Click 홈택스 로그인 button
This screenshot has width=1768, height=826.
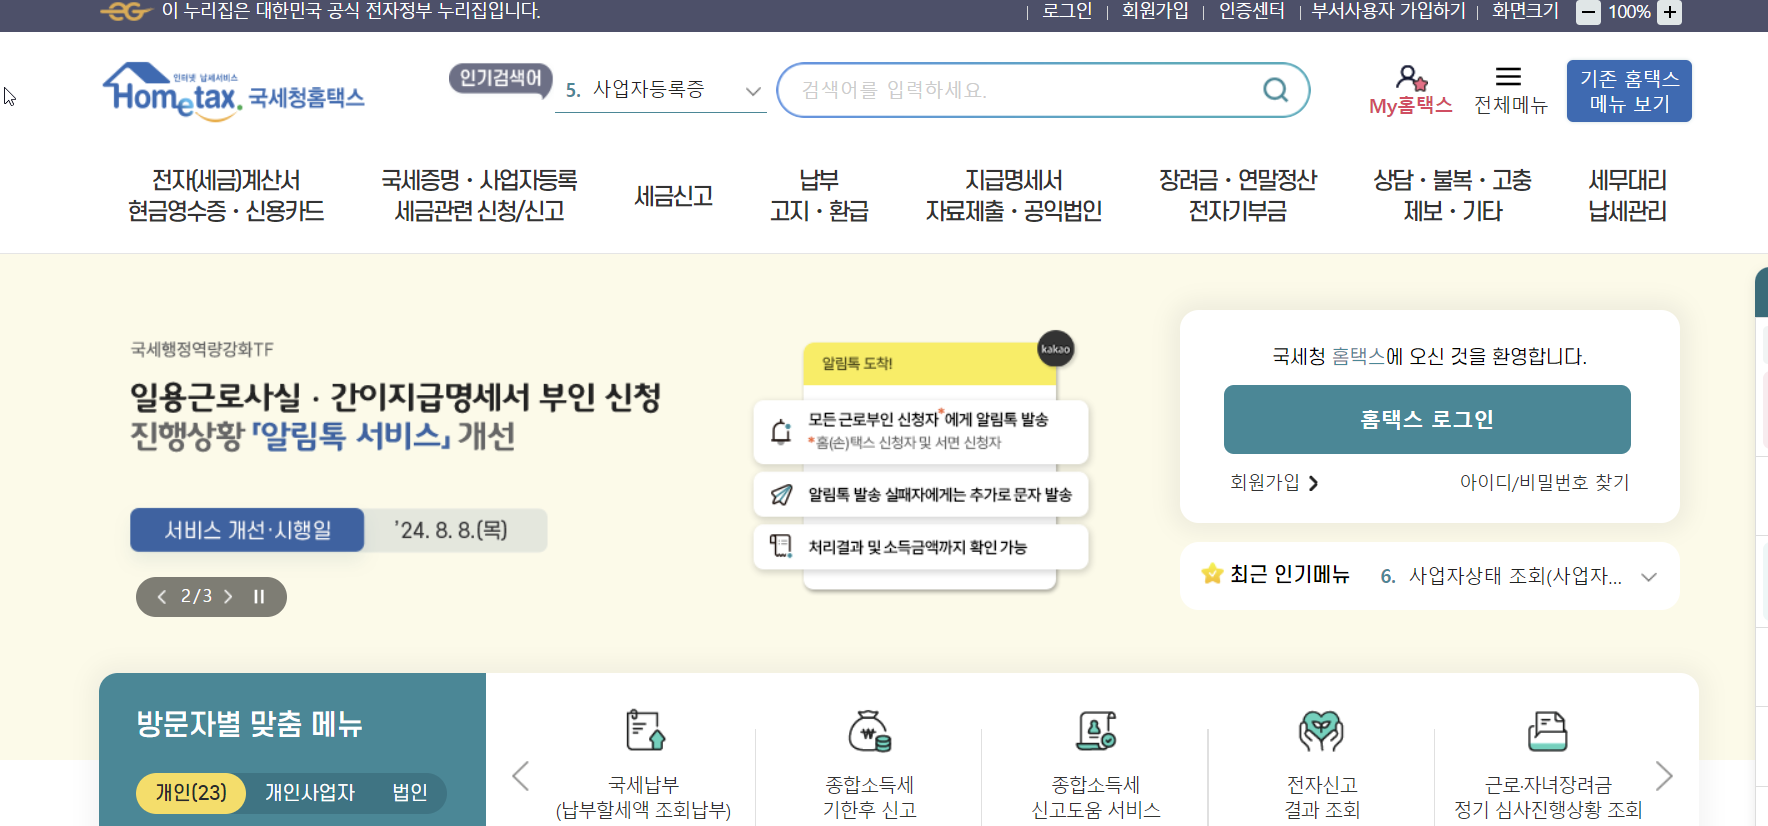[1427, 419]
